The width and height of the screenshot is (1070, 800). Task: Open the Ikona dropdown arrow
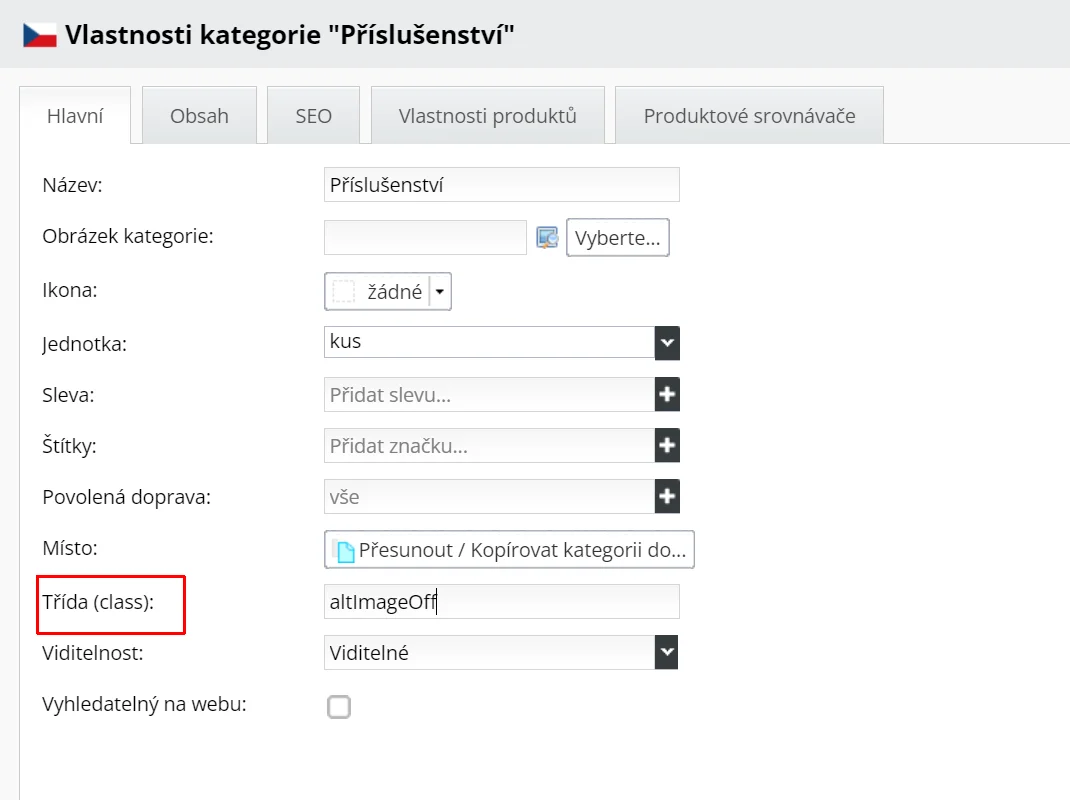440,292
